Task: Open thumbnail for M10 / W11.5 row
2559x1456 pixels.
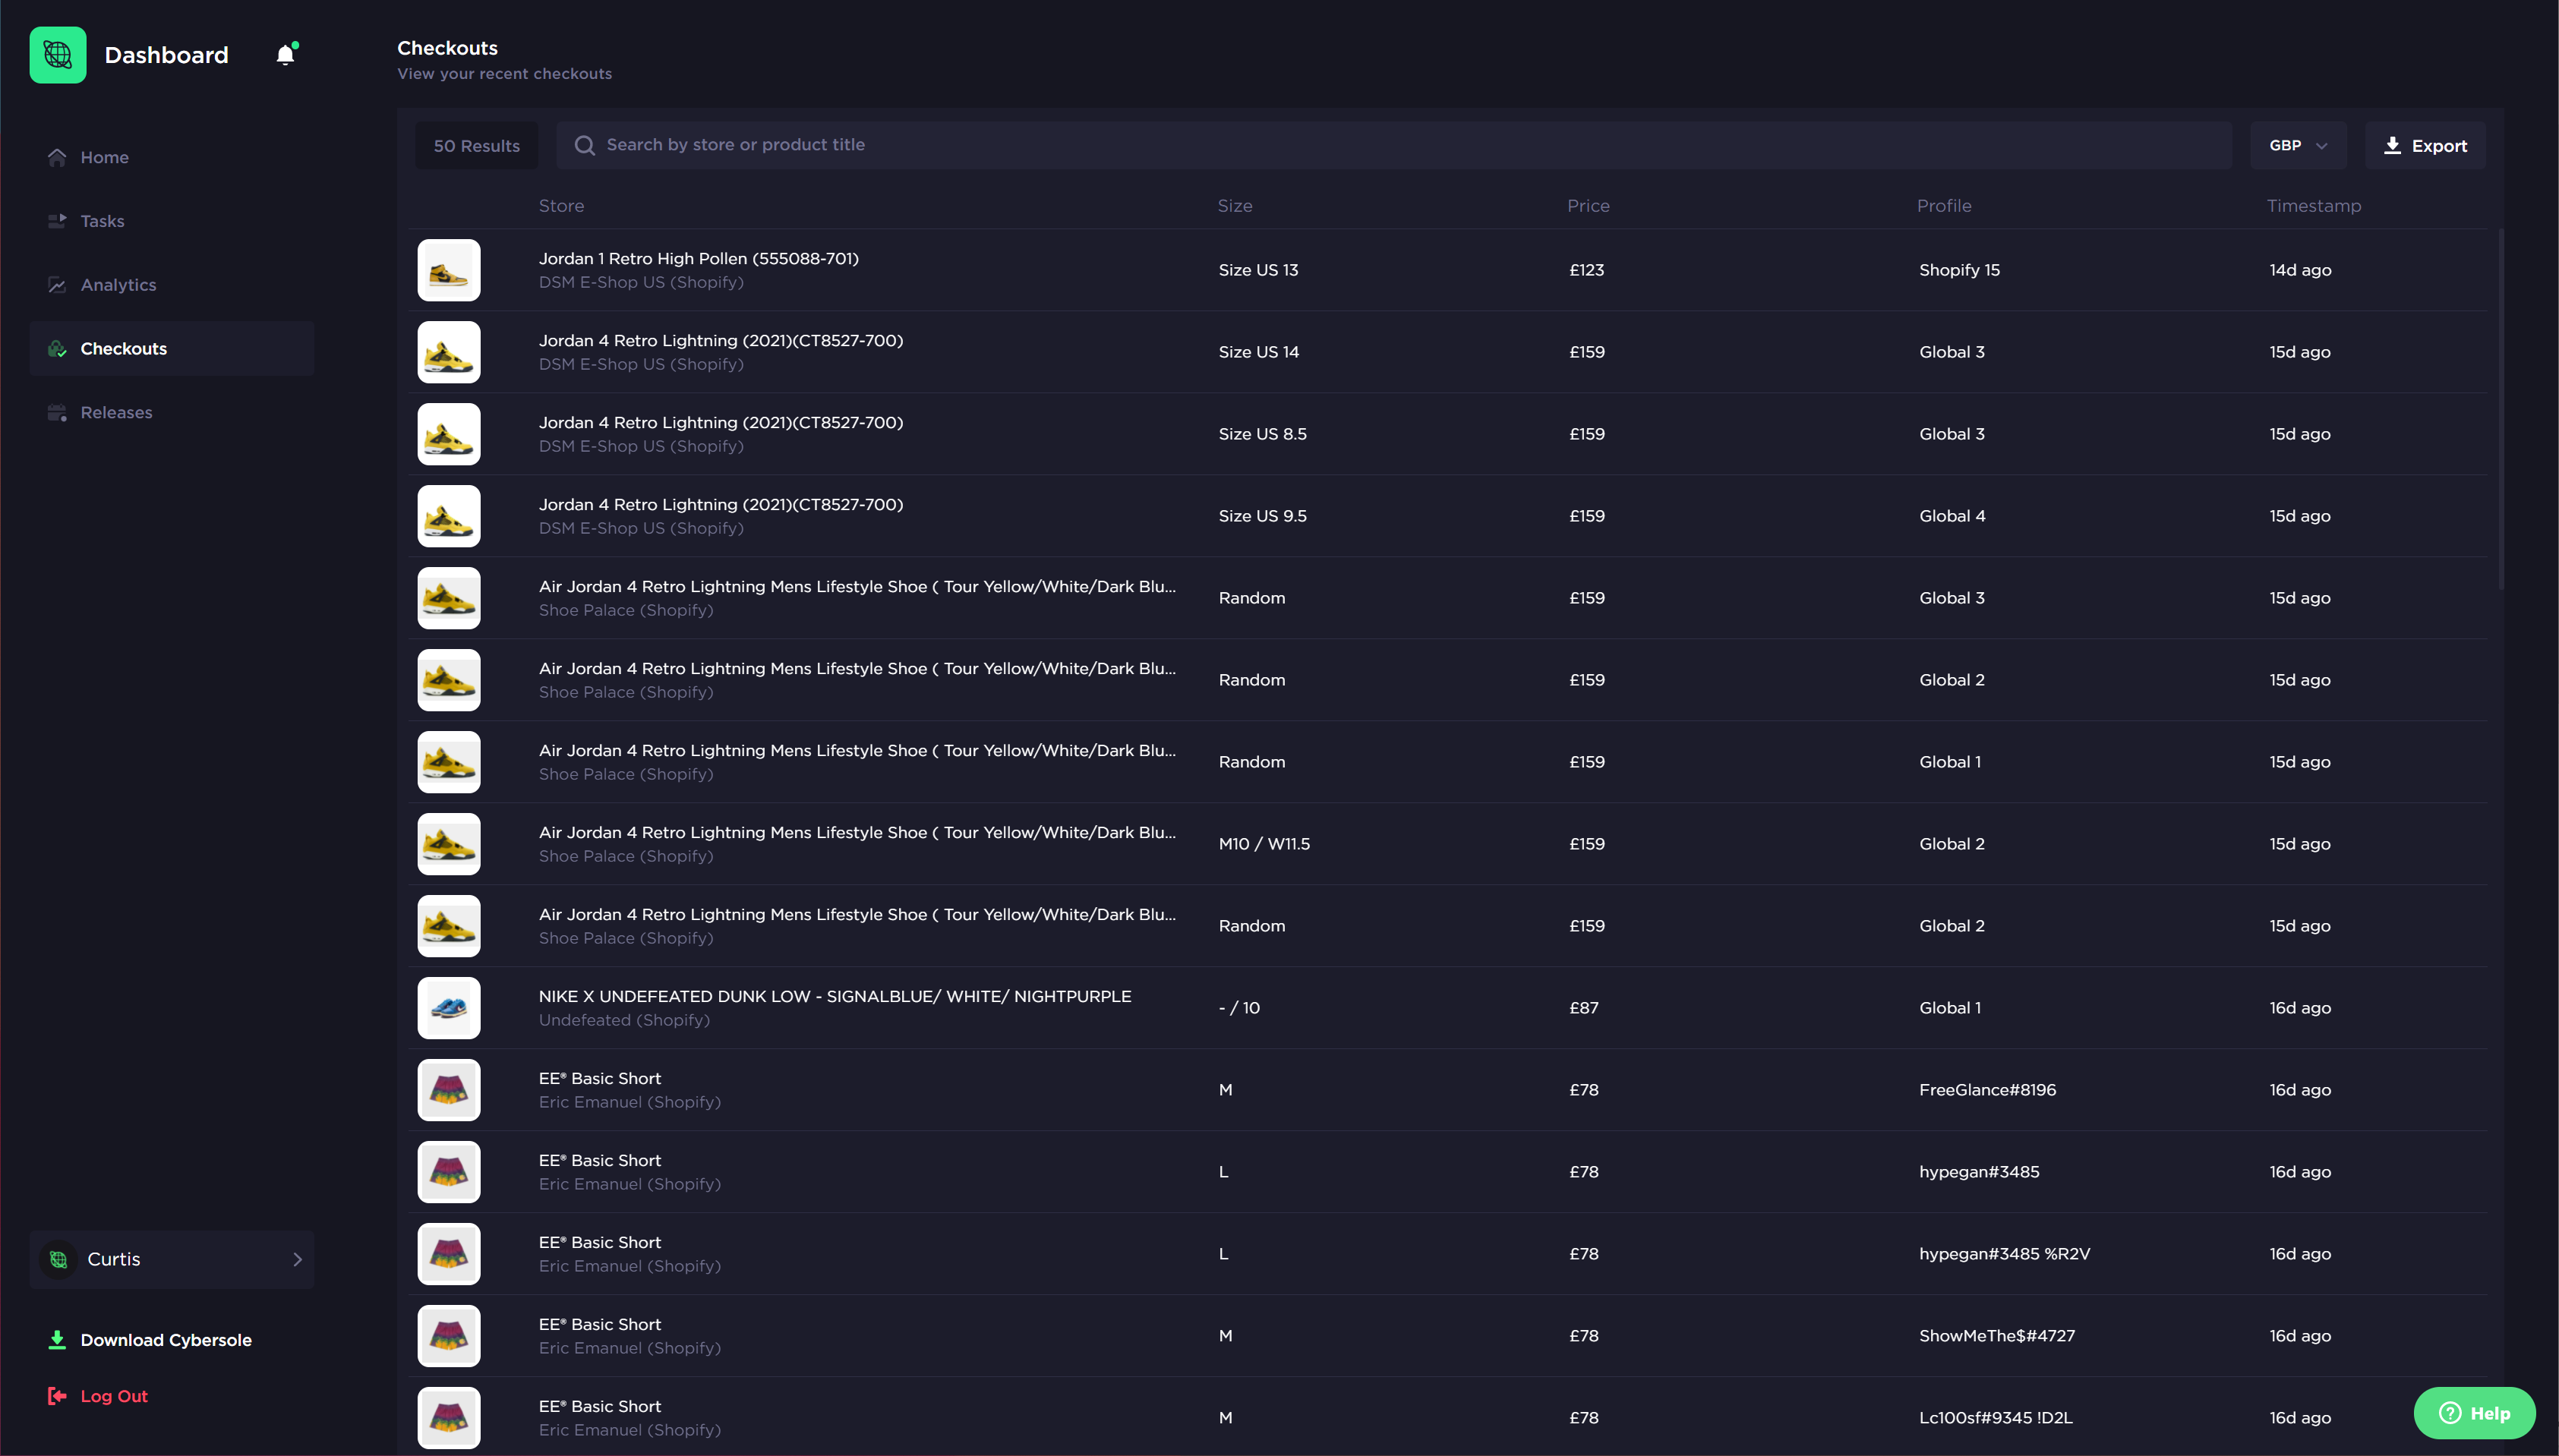Action: point(449,844)
